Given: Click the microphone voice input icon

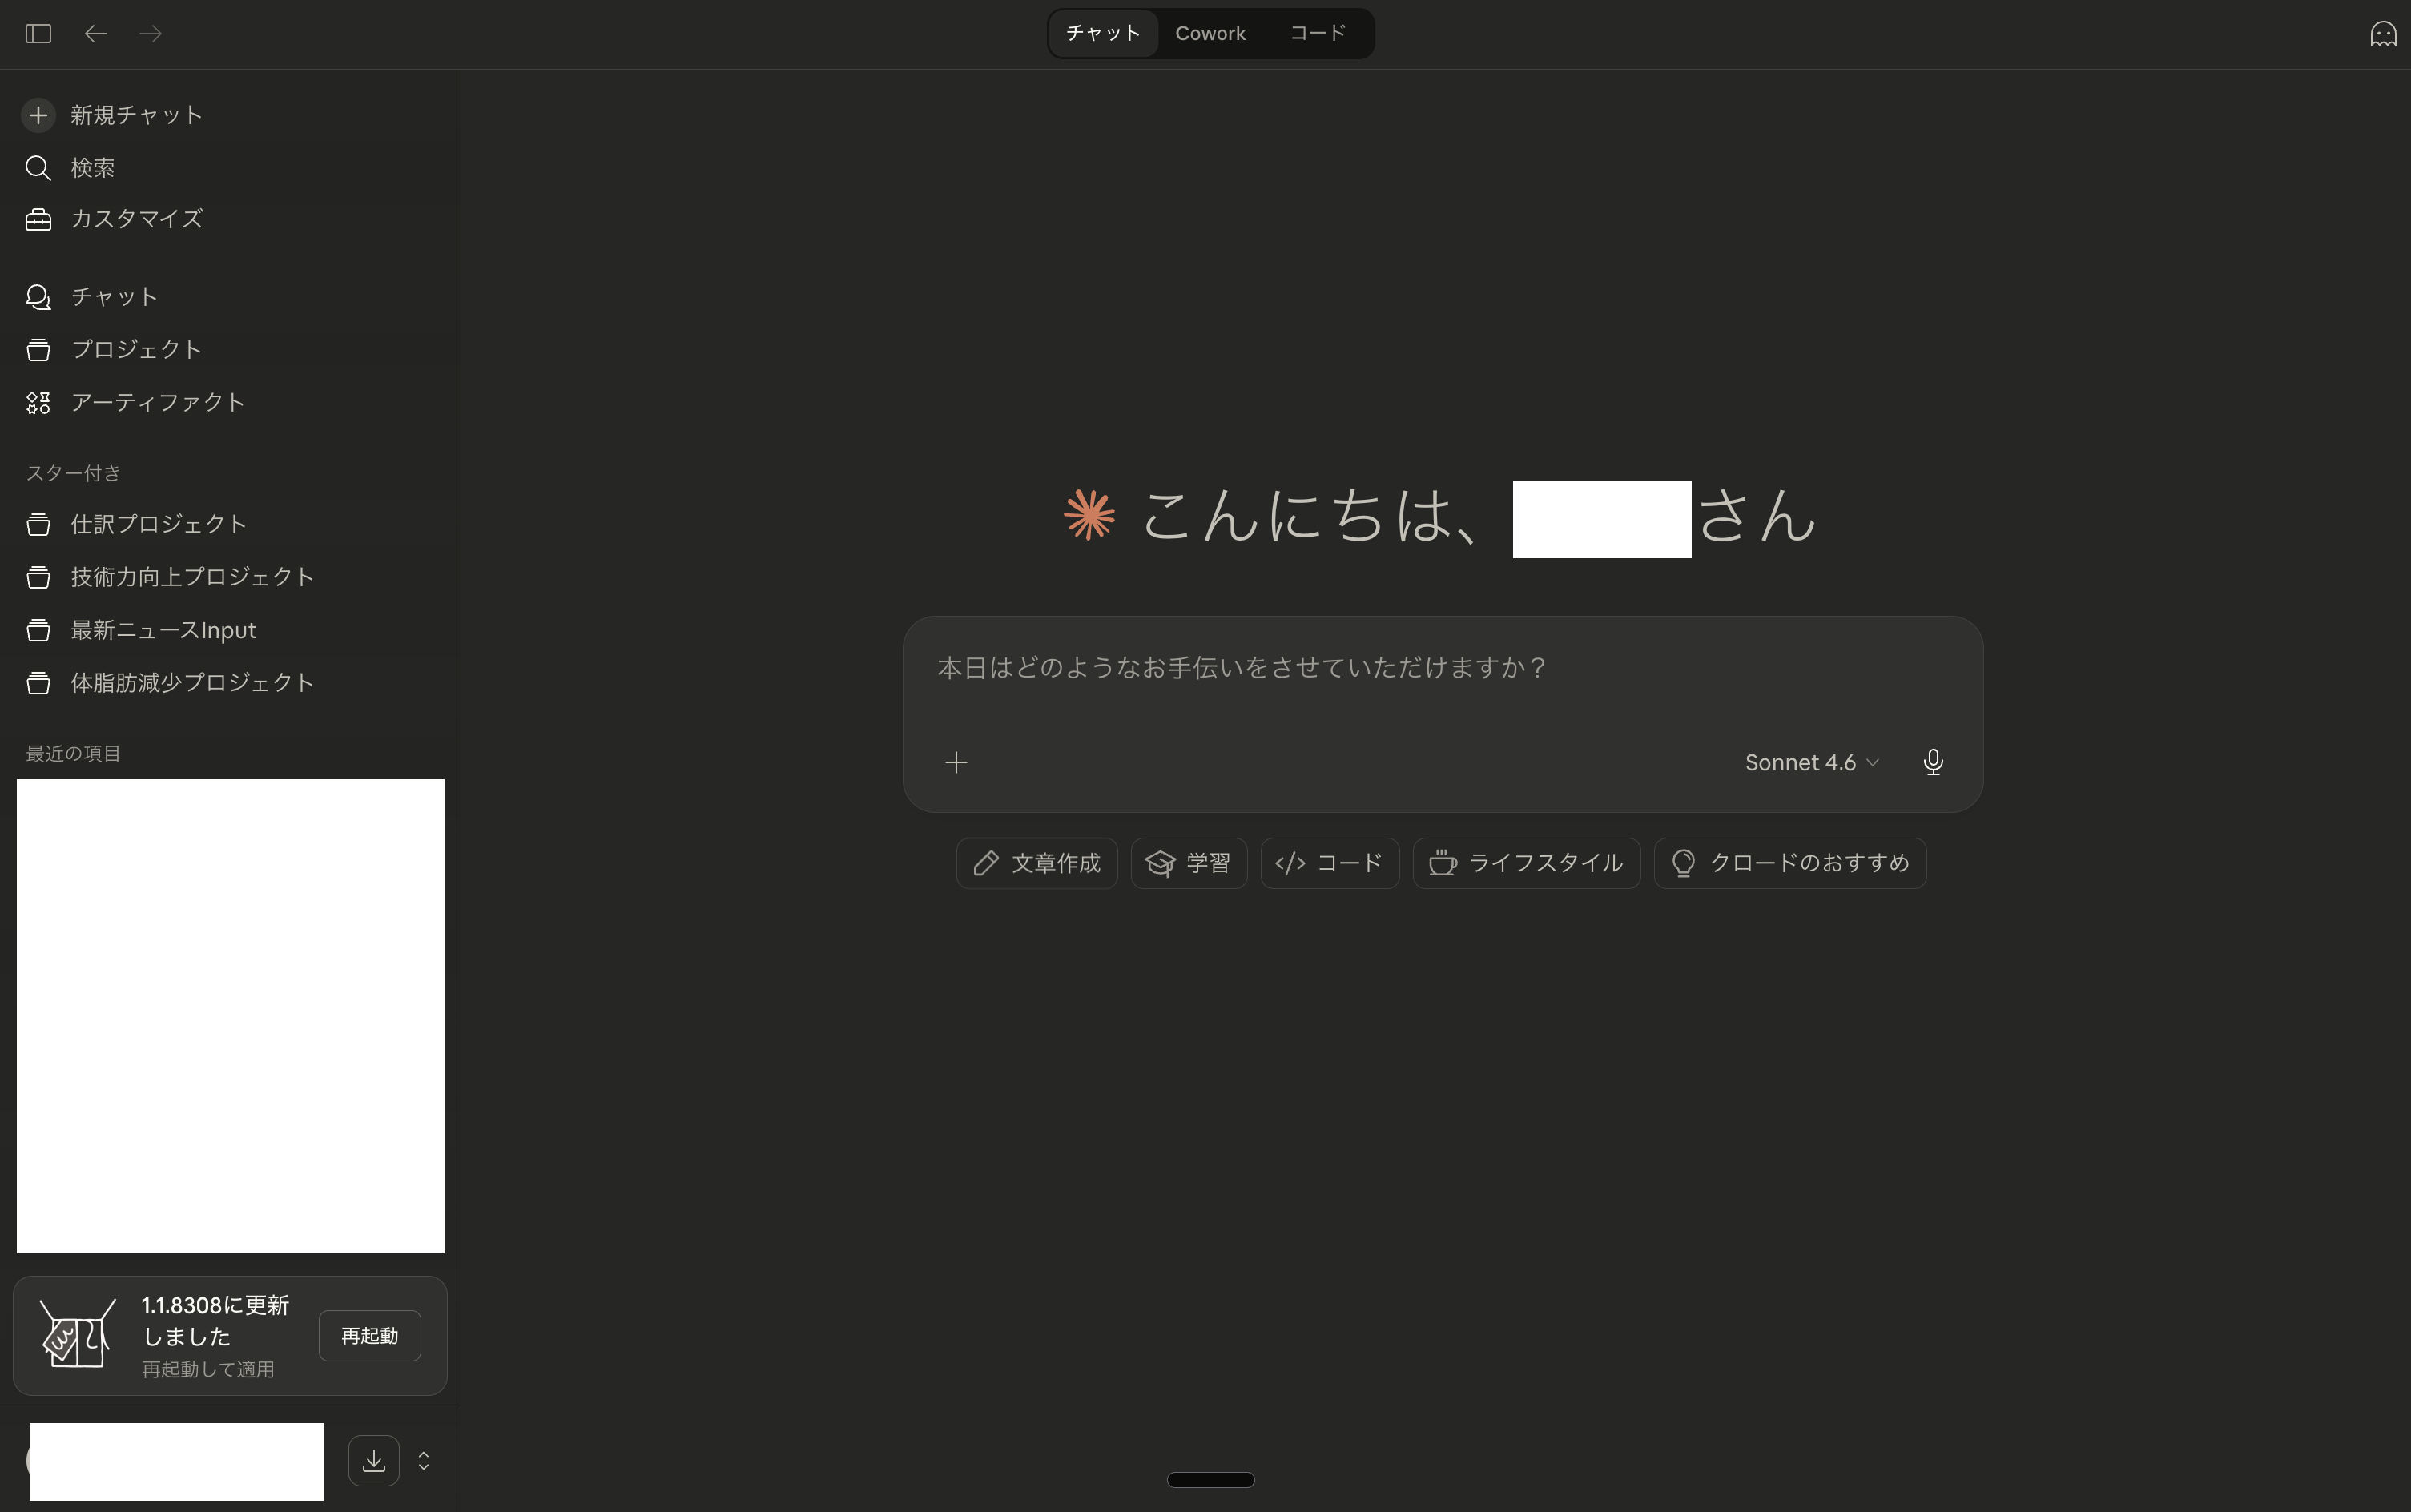Looking at the screenshot, I should point(1932,762).
